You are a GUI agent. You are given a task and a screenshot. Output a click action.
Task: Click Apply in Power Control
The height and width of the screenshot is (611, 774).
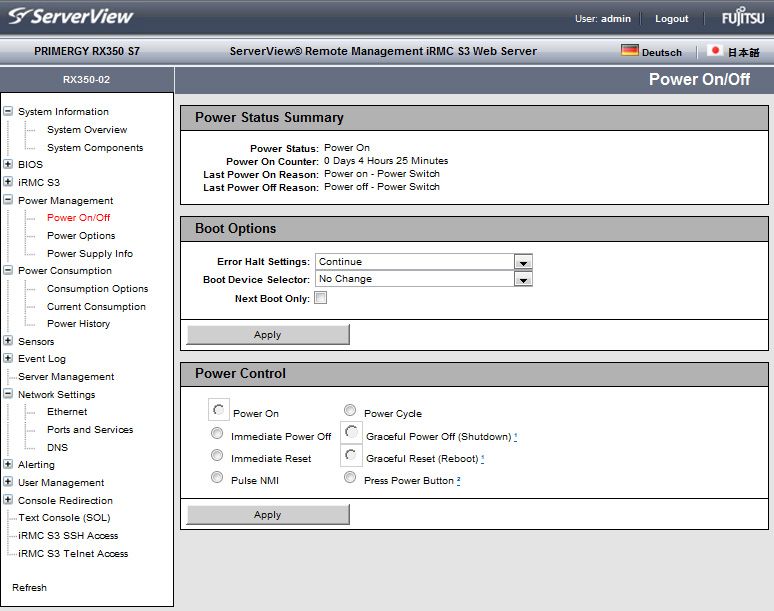click(268, 514)
